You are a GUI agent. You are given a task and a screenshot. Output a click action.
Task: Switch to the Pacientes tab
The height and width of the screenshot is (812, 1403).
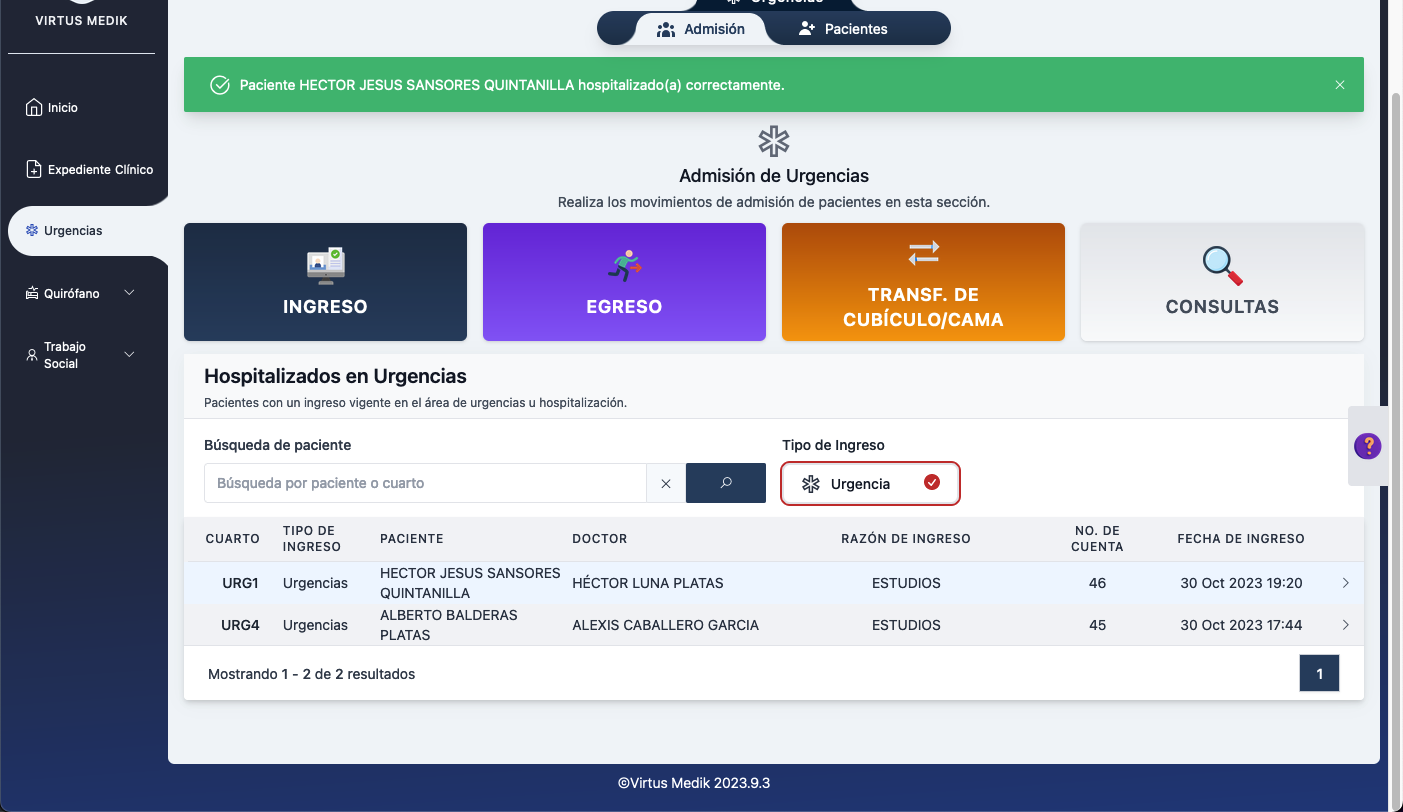[x=843, y=29]
